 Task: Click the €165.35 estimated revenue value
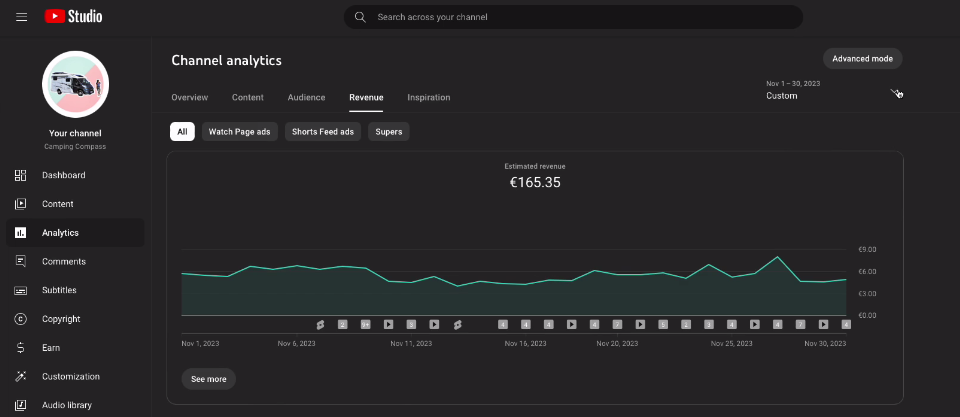click(x=535, y=182)
